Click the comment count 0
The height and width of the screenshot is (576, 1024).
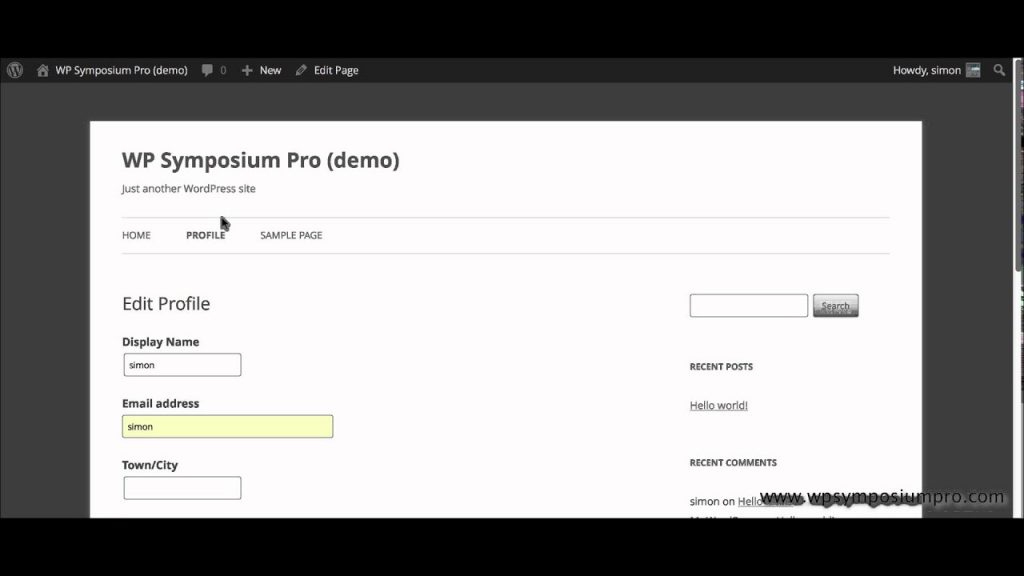tap(223, 70)
